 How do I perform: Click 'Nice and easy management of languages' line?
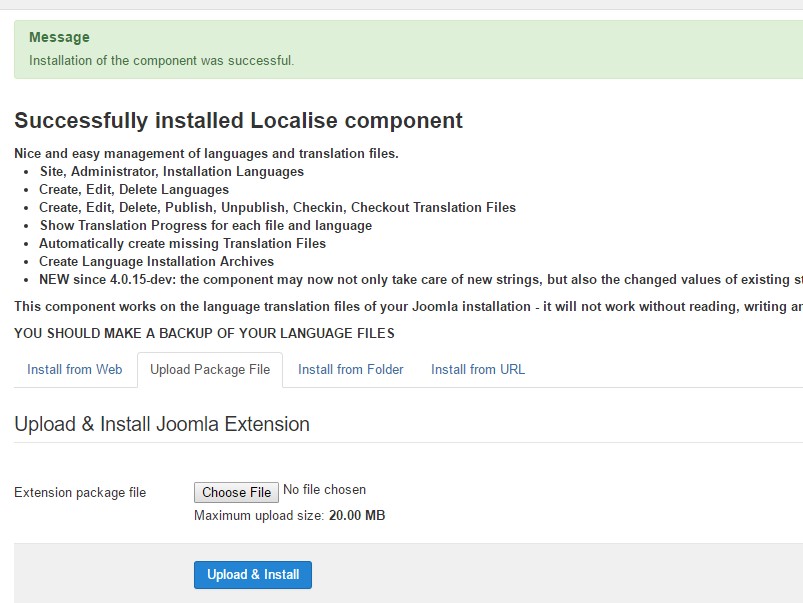click(x=206, y=154)
